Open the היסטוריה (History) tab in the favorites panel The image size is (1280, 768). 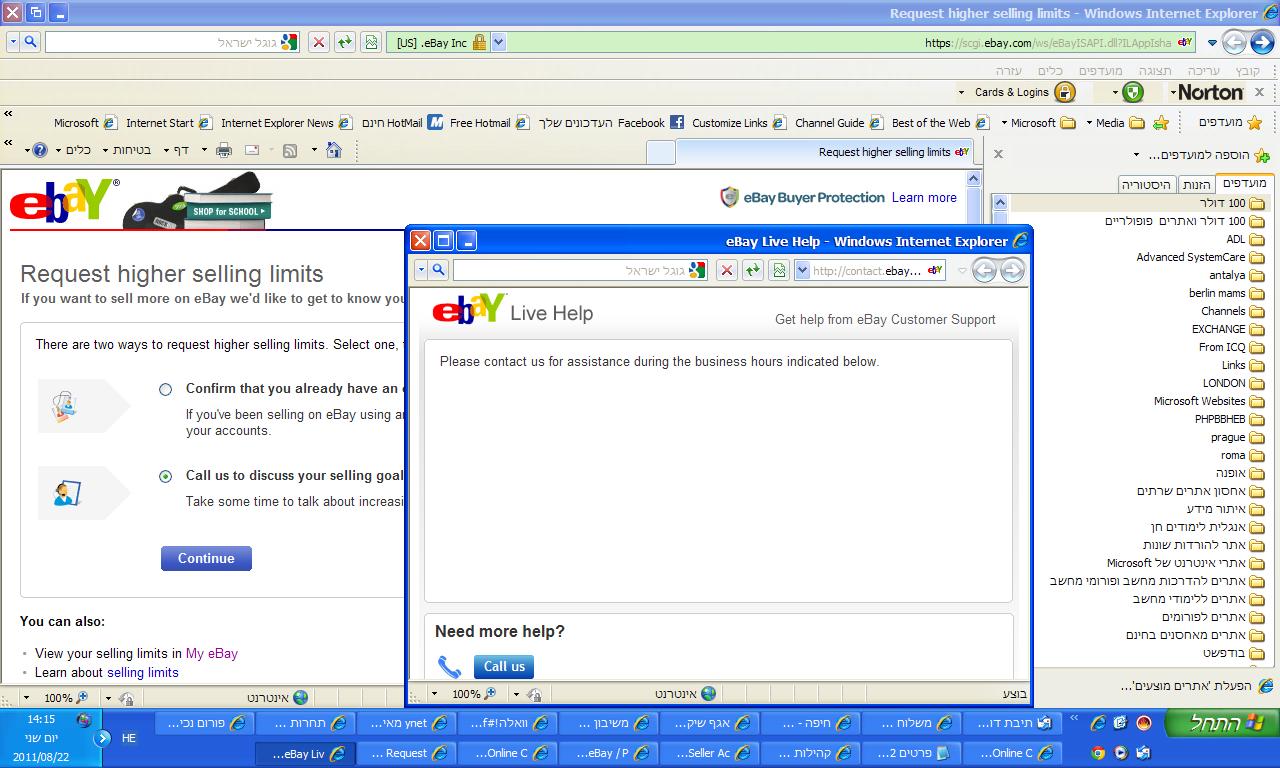(1145, 184)
